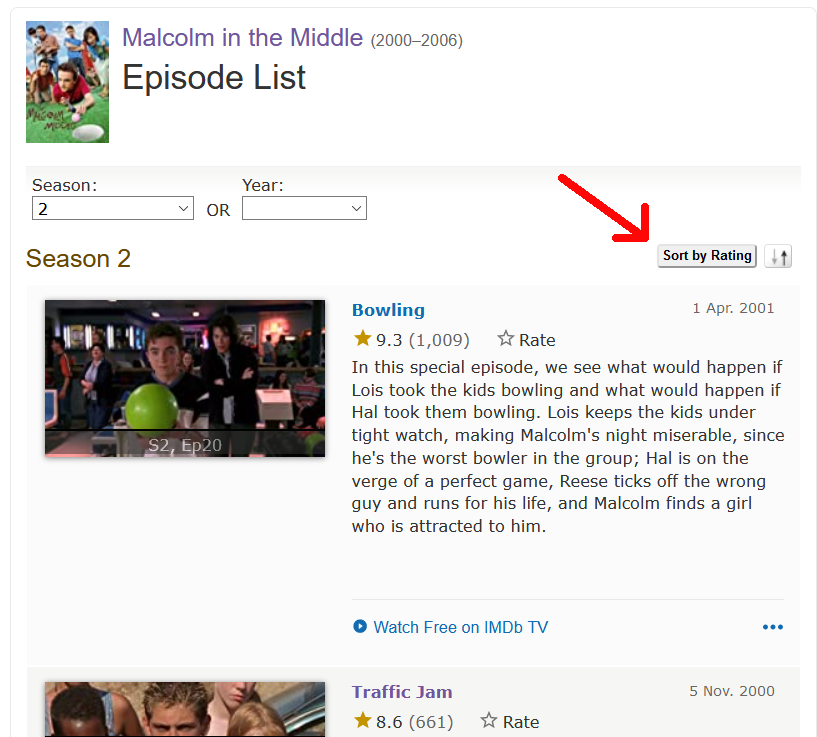
Task: Open the three-dots more options menu
Action: (x=773, y=627)
